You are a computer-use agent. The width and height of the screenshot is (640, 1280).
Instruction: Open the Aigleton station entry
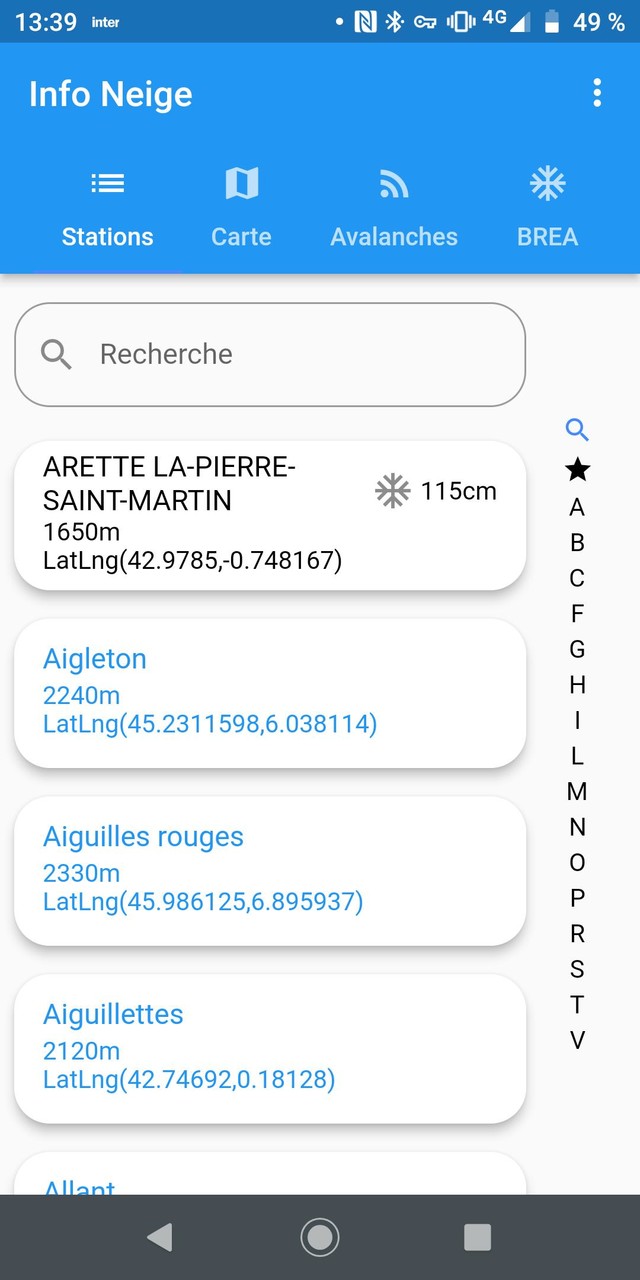pos(268,693)
